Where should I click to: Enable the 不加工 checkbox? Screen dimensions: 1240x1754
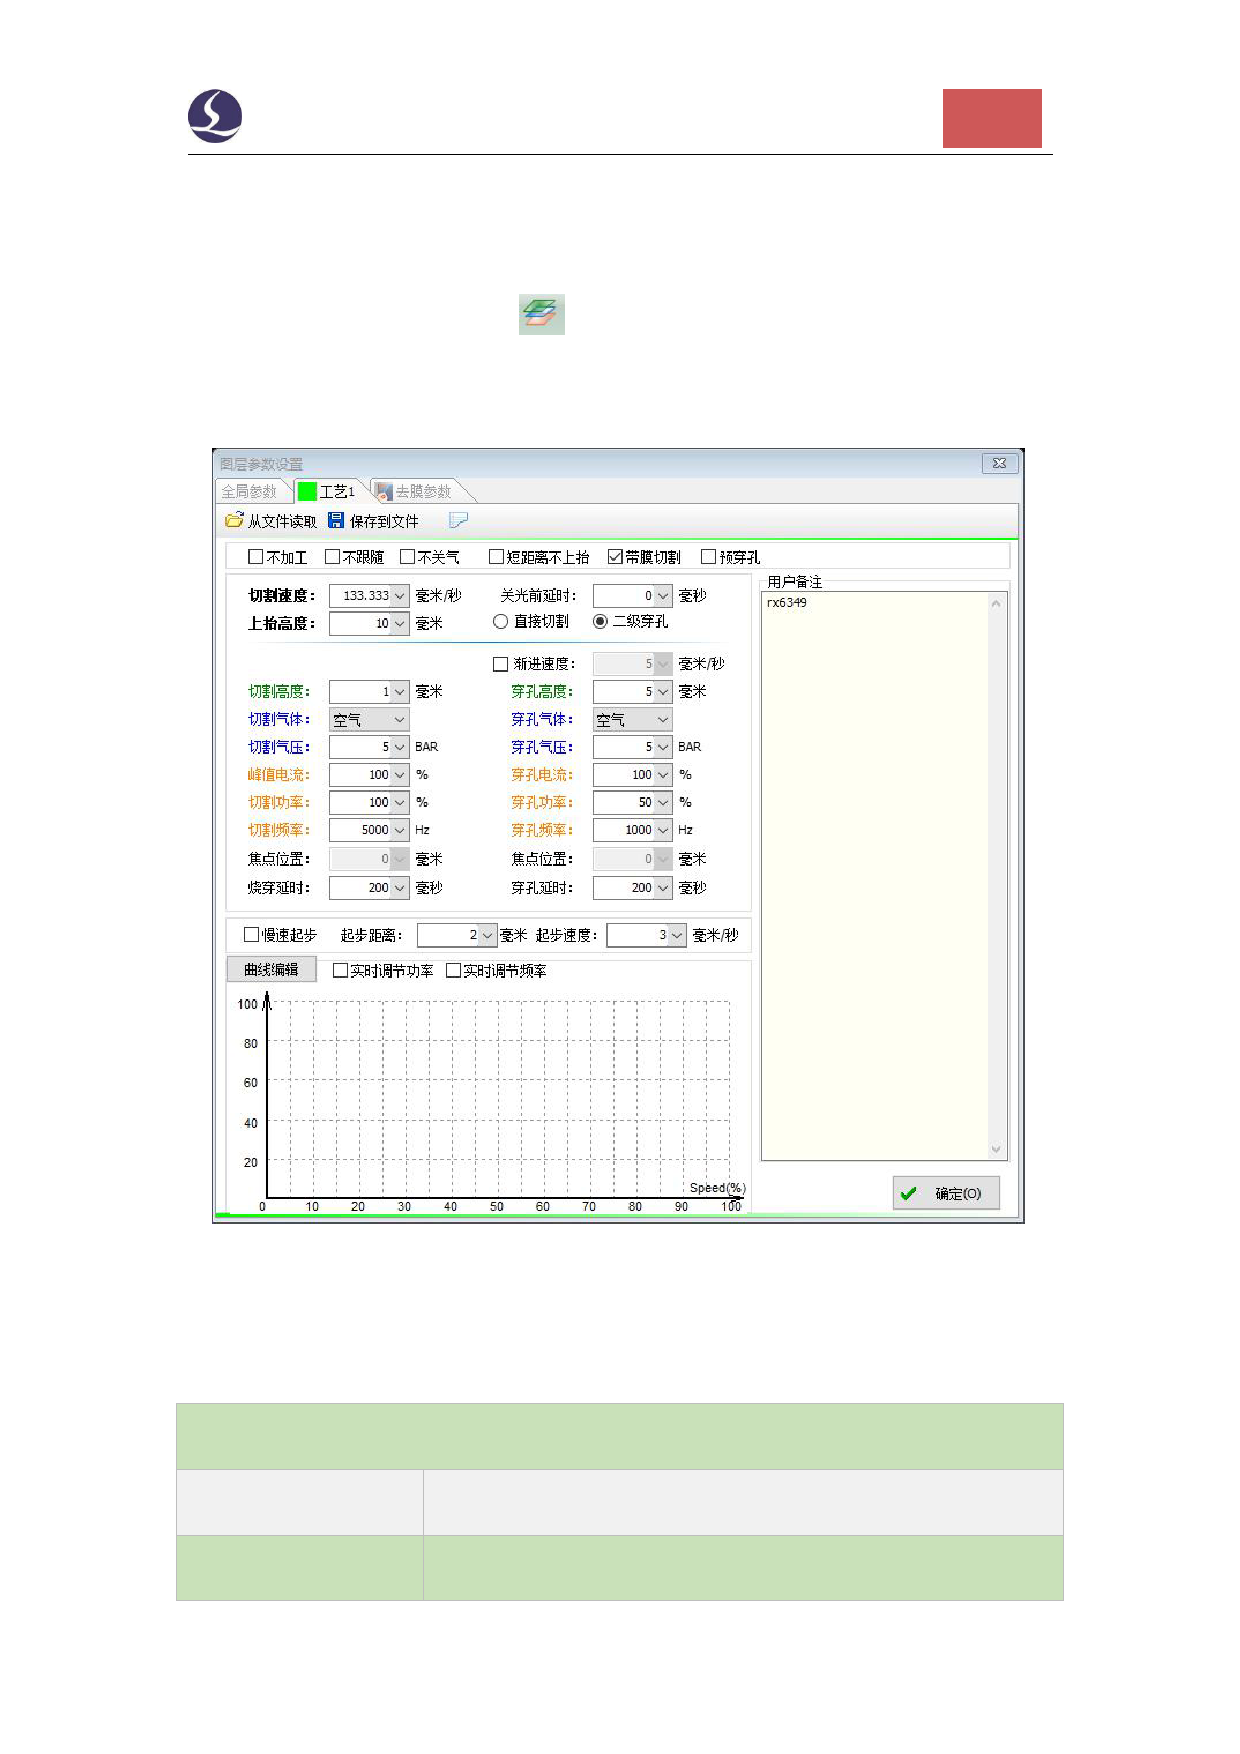pos(256,557)
